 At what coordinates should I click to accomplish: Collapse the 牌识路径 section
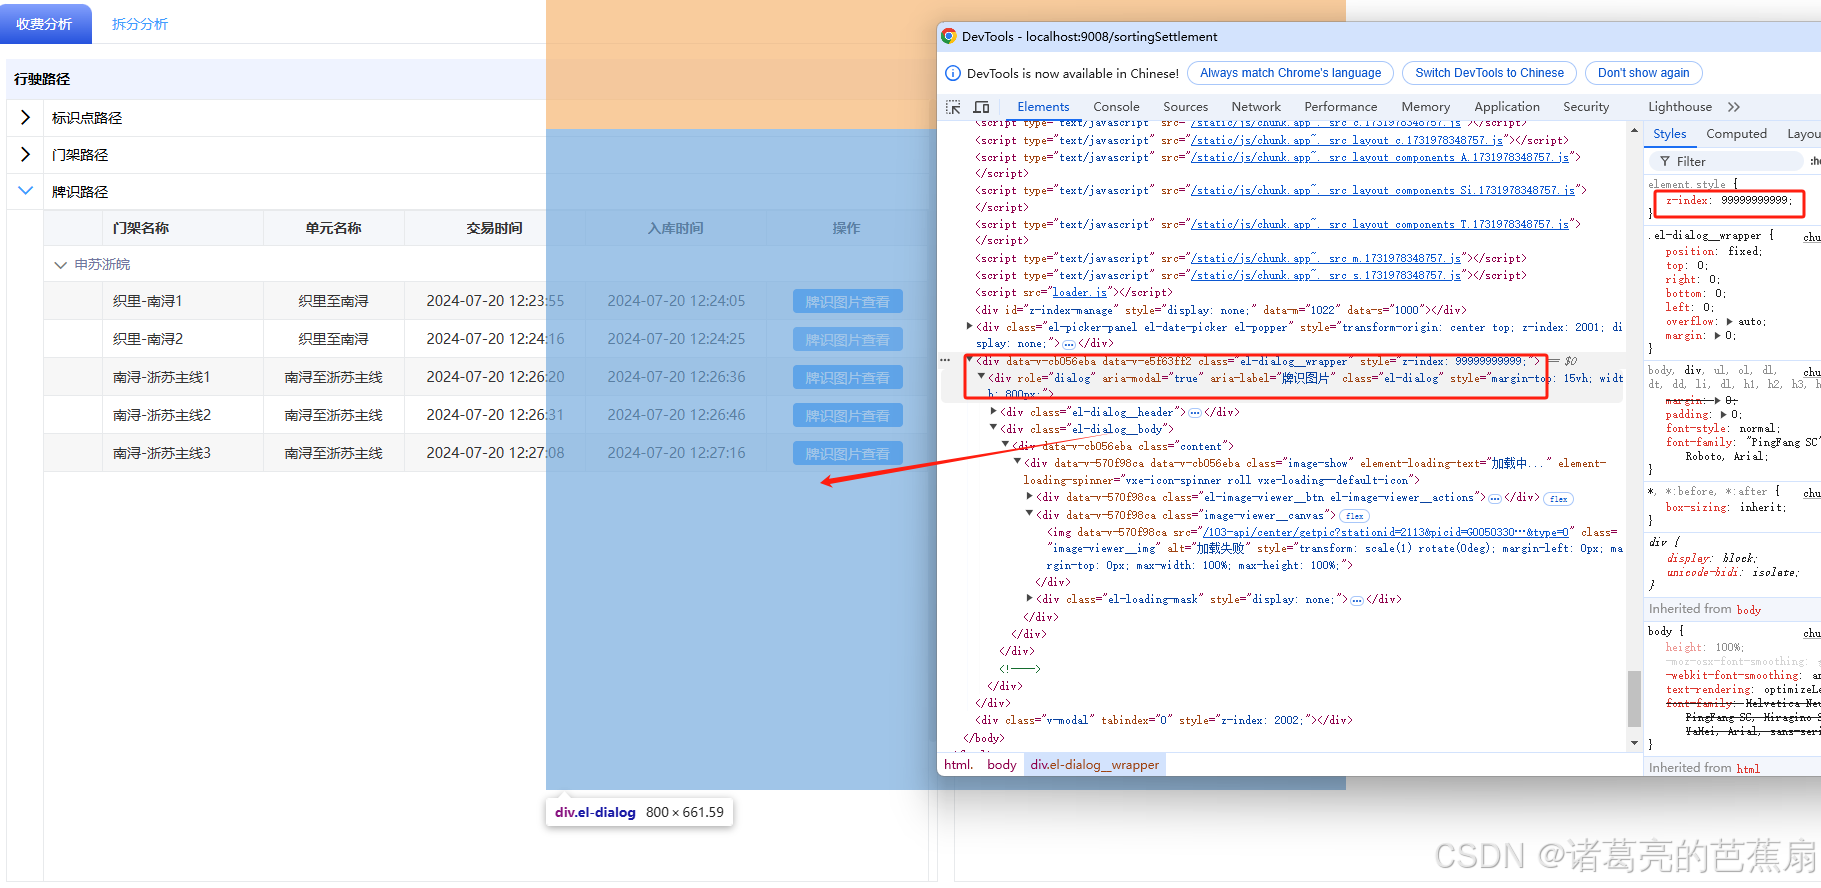click(26, 191)
